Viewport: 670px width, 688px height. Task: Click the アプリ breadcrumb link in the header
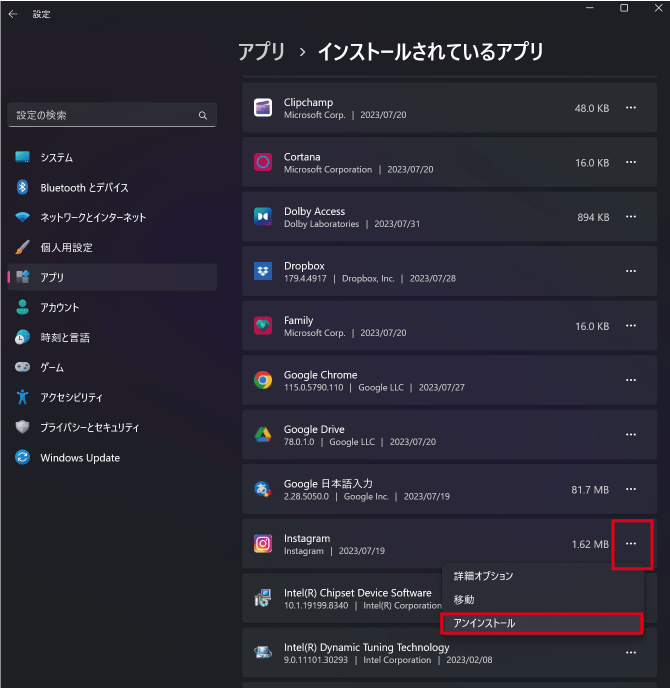point(262,52)
